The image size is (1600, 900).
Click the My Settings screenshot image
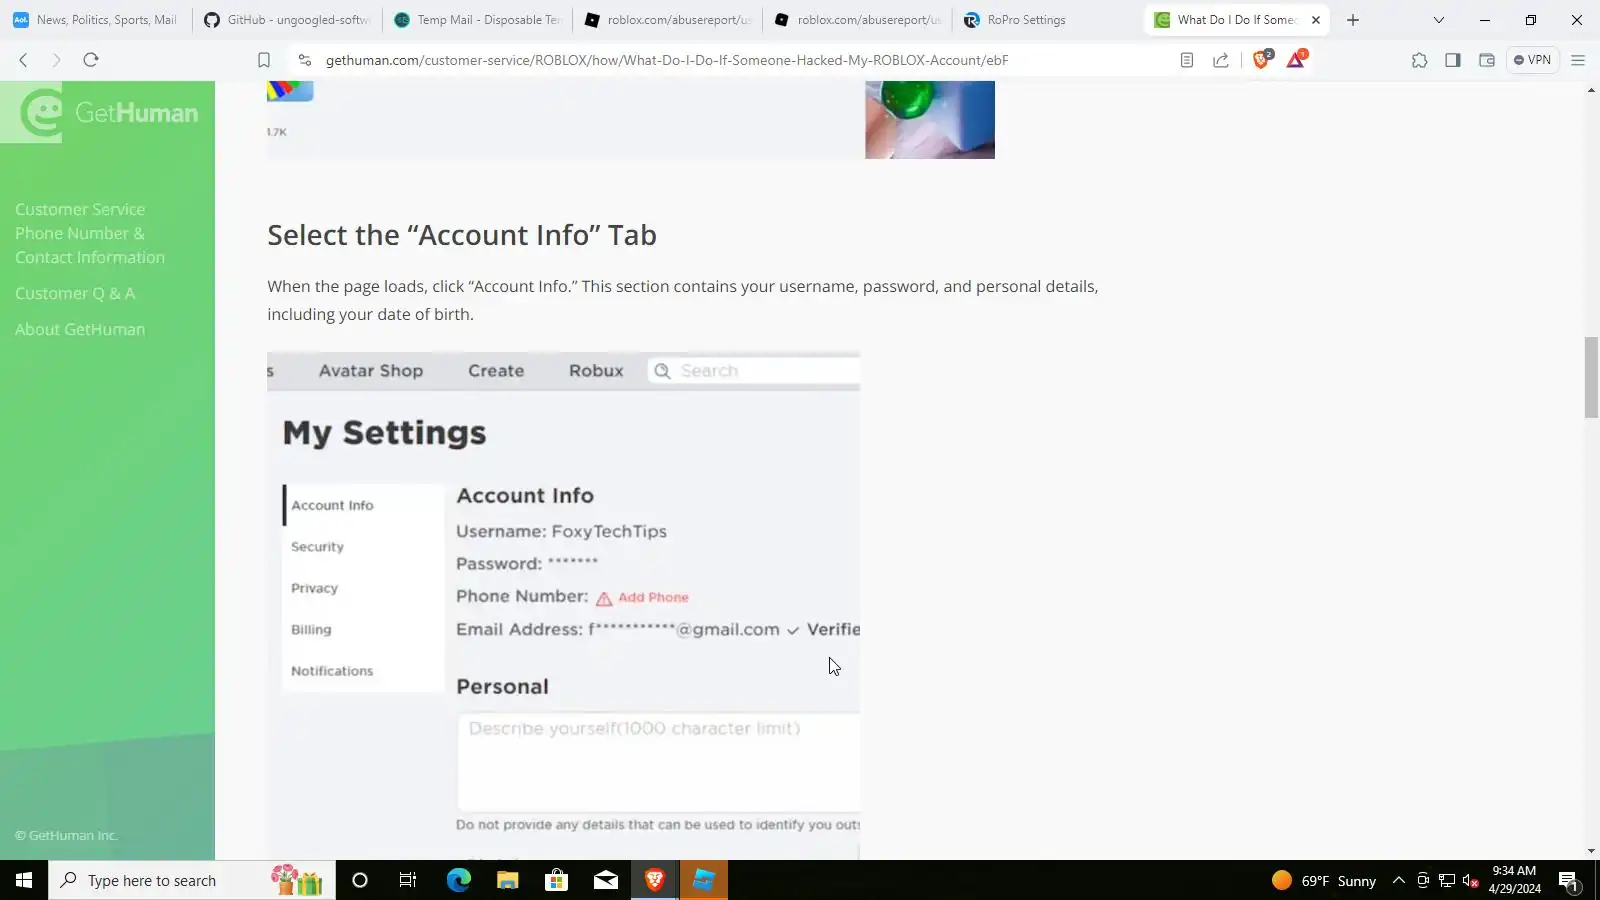pos(563,605)
